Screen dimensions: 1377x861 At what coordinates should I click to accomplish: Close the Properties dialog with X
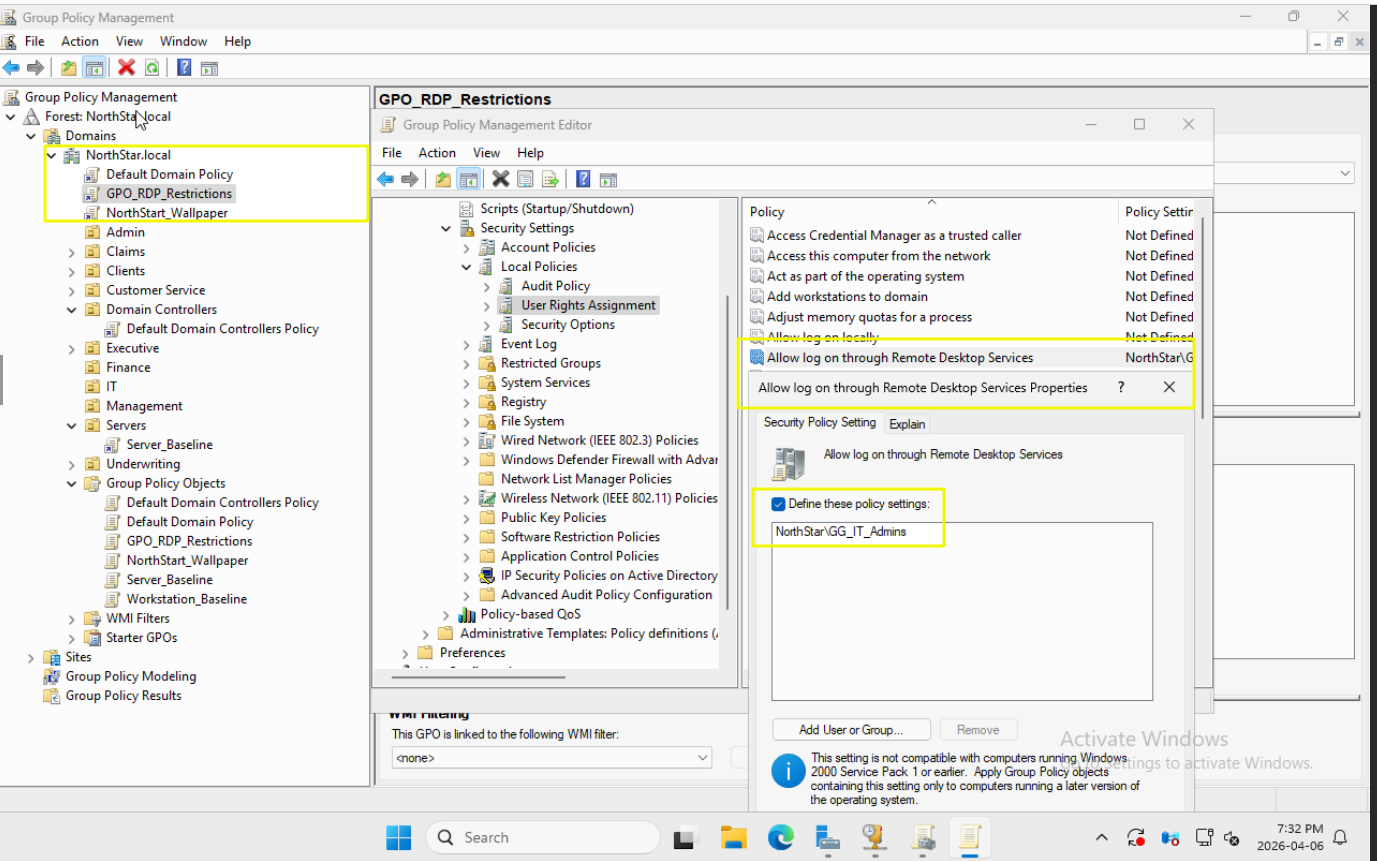pos(1169,387)
